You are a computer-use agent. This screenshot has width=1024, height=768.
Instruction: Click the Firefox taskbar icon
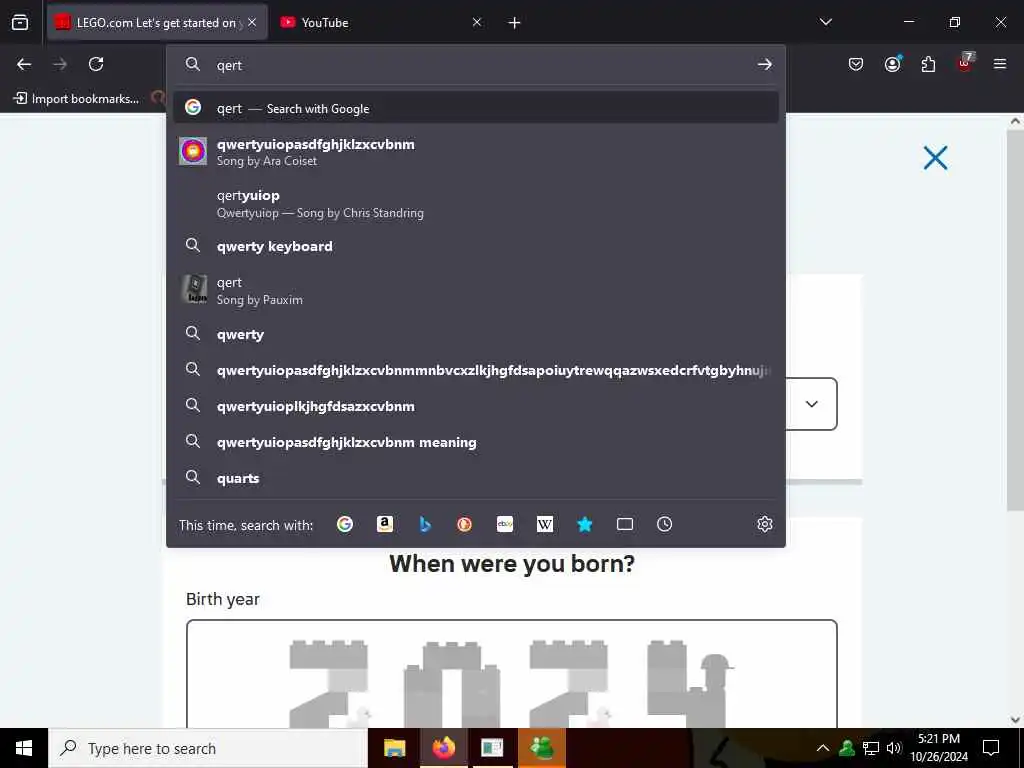coord(443,748)
